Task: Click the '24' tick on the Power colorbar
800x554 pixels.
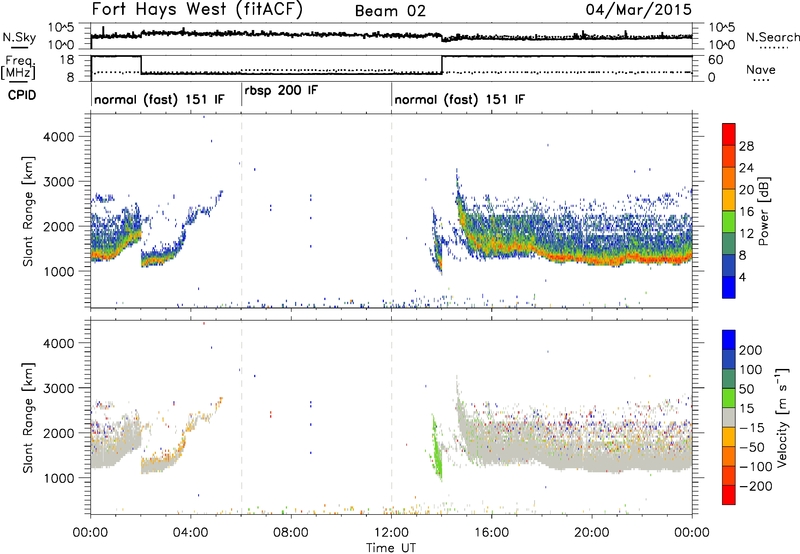Action: point(746,168)
